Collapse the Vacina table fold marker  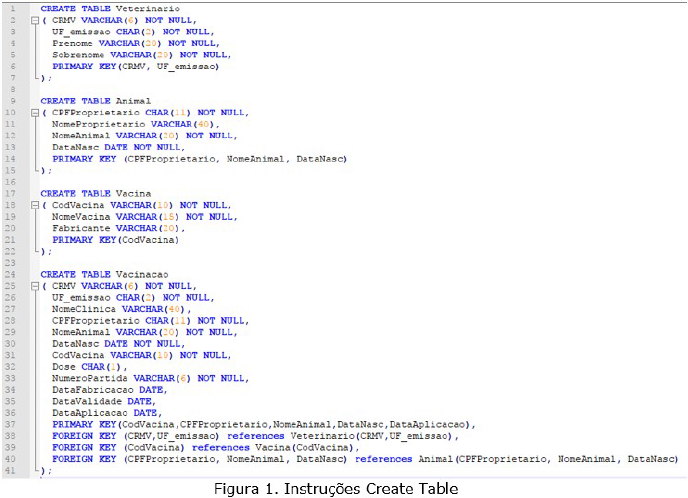click(35, 205)
